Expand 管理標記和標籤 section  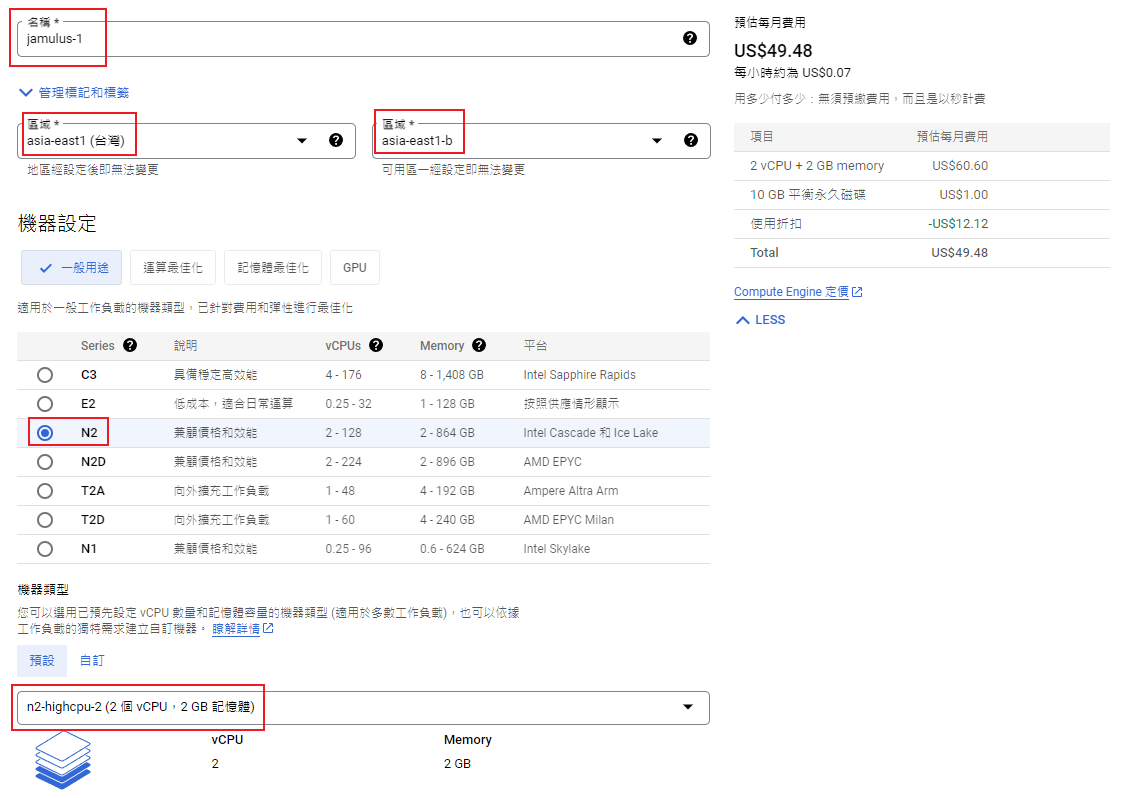[74, 92]
